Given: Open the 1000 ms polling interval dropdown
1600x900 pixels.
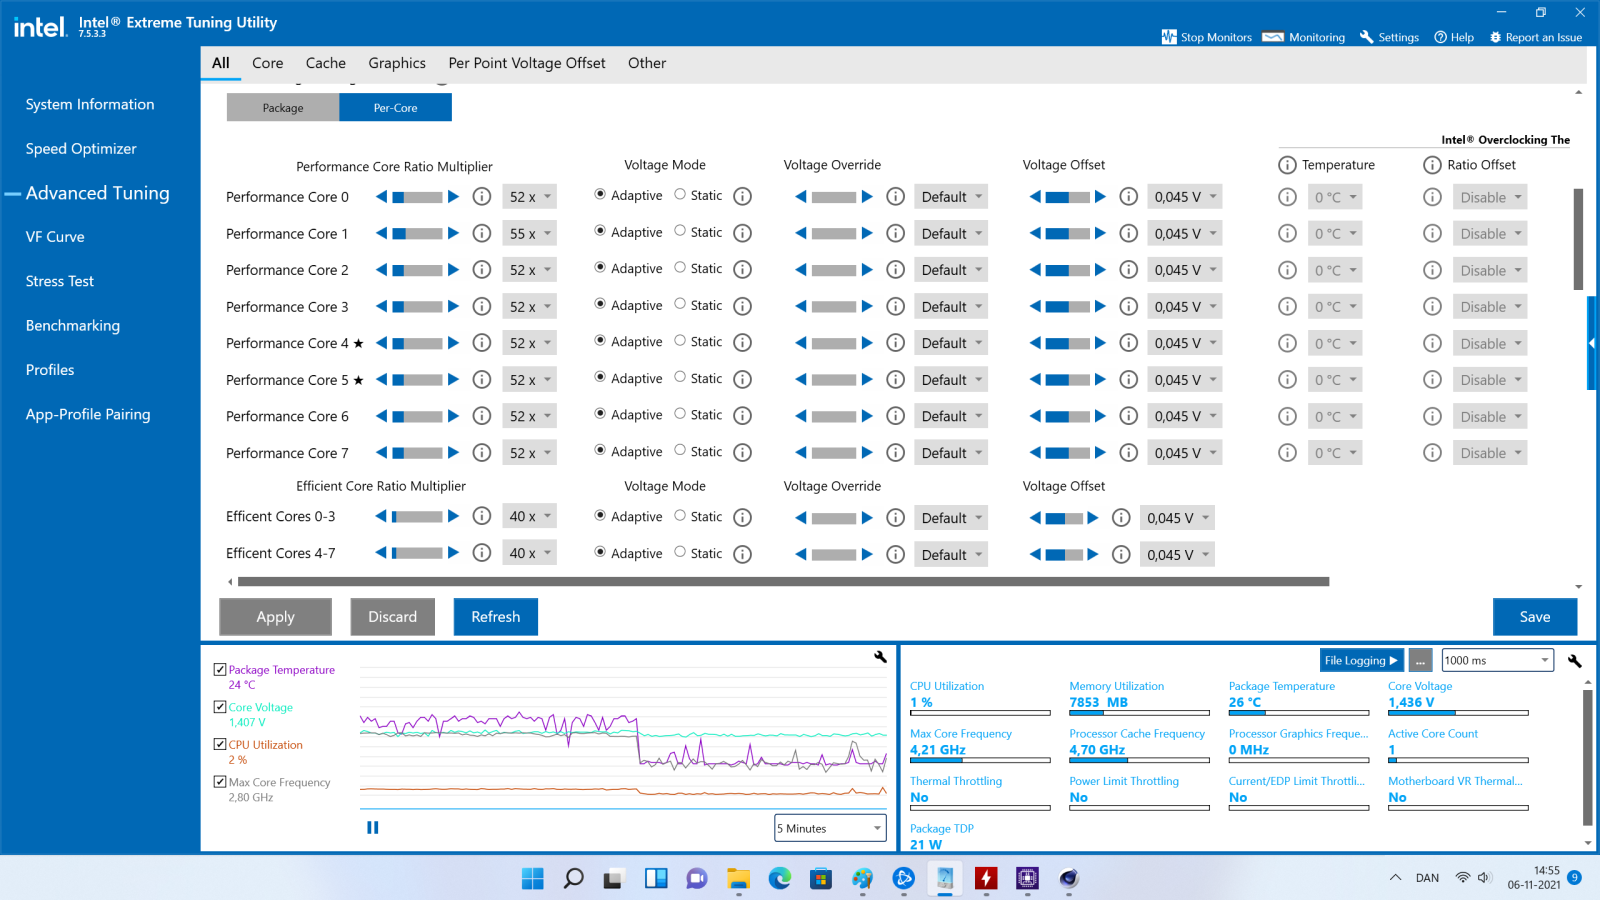Looking at the screenshot, I should pyautogui.click(x=1497, y=660).
